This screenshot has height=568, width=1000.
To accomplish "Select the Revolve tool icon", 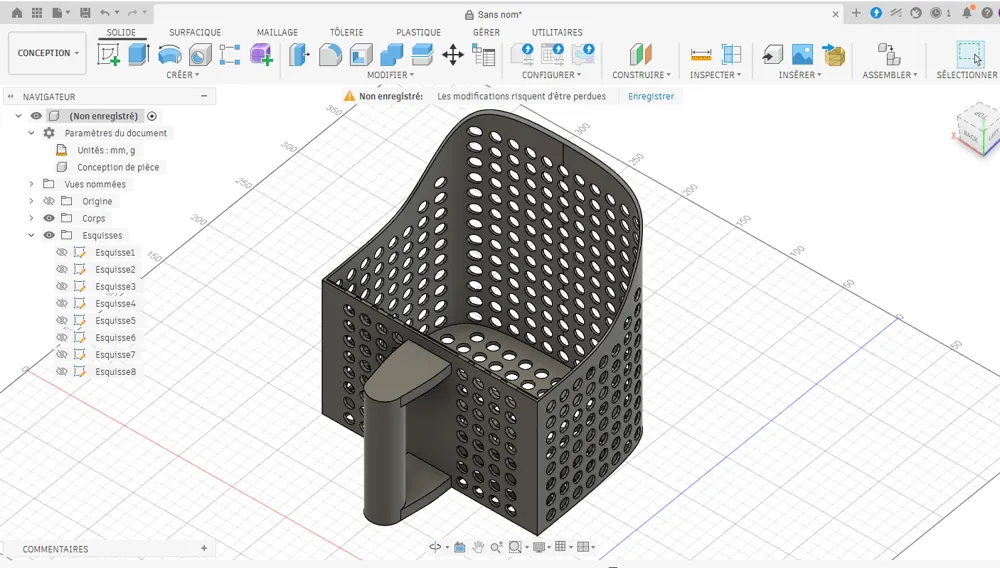I will (x=170, y=55).
